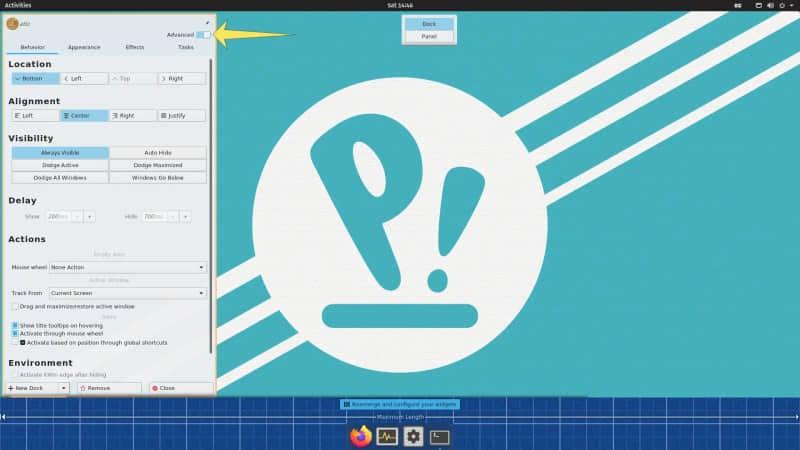Click Rearrange and configure your widgets
Screen dimensions: 800x450
400,404
